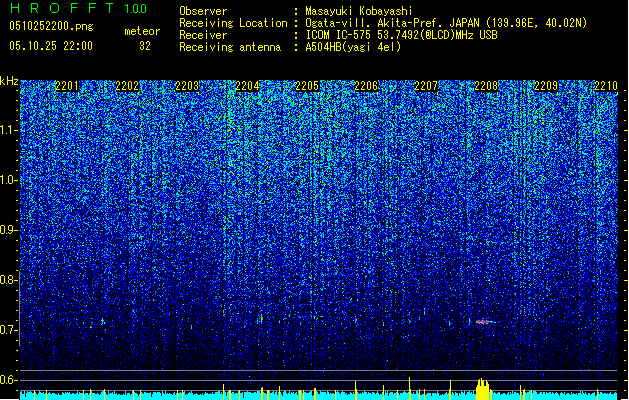Click the 2201 time marker

67,86
